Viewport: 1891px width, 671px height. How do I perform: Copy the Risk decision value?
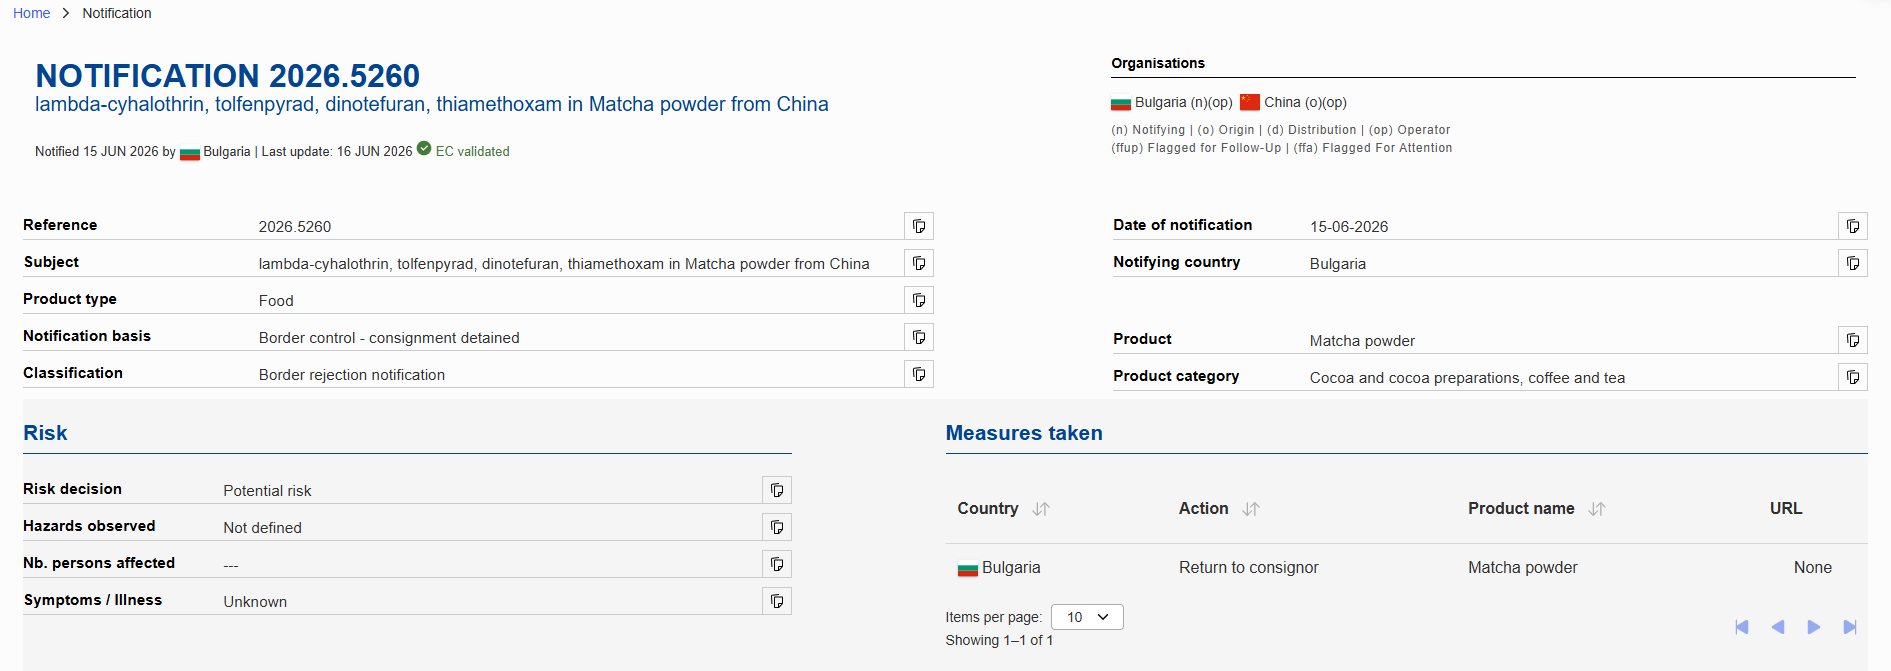[x=777, y=490]
